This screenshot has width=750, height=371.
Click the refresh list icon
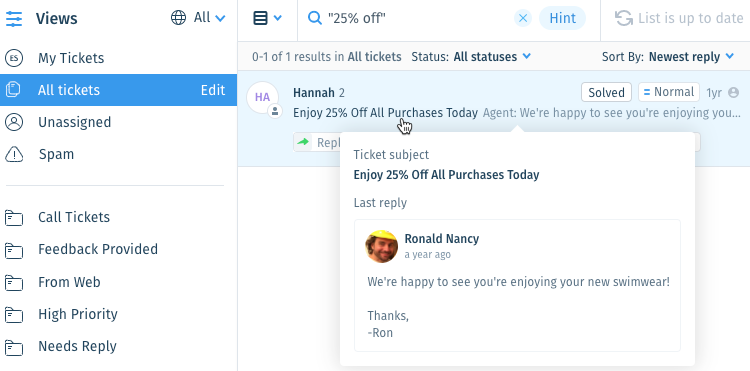tap(623, 18)
